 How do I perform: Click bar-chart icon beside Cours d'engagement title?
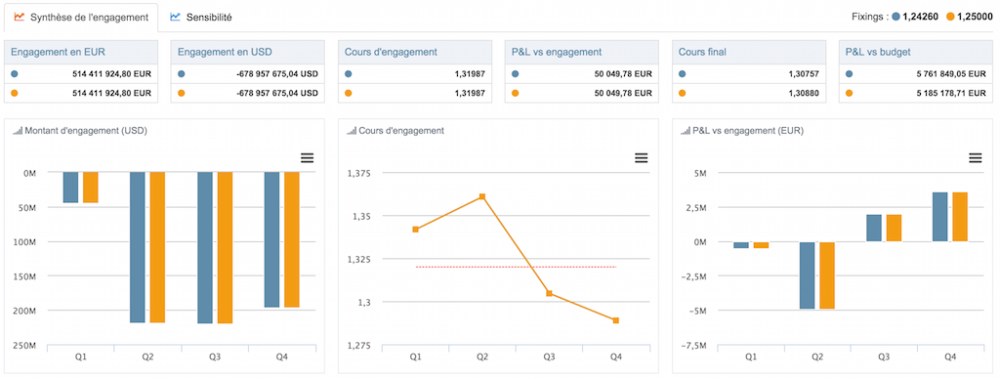(351, 131)
